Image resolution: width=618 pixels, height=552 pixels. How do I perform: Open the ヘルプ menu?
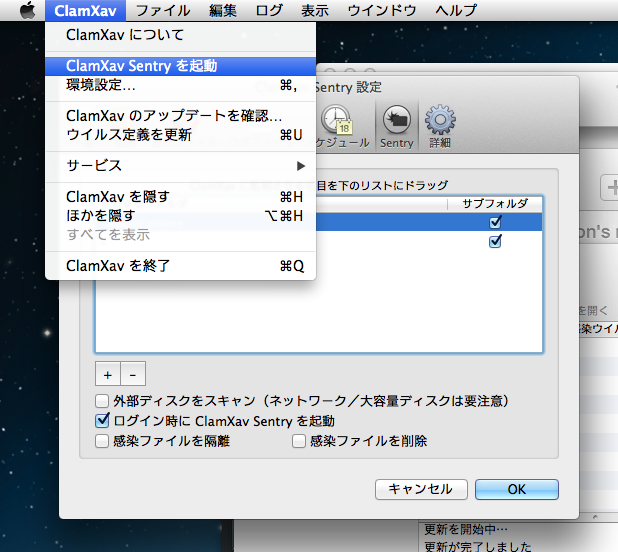click(x=456, y=10)
